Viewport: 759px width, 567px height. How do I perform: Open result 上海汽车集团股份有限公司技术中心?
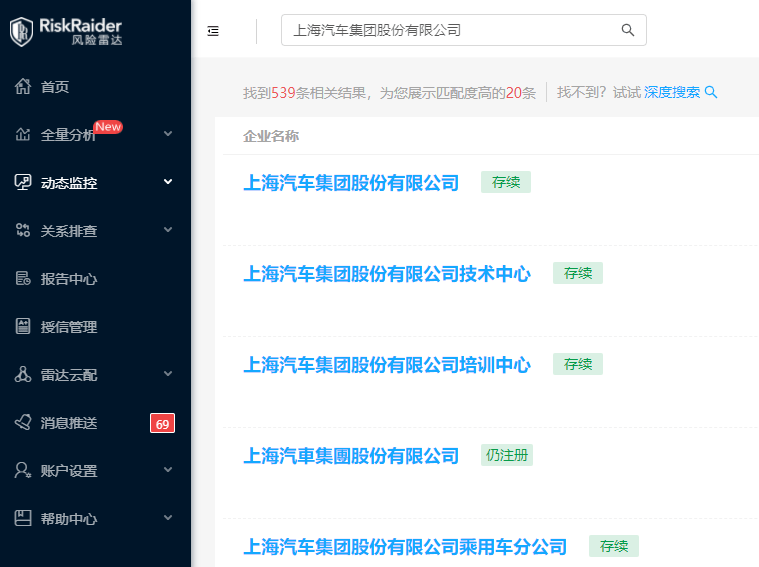pyautogui.click(x=387, y=274)
